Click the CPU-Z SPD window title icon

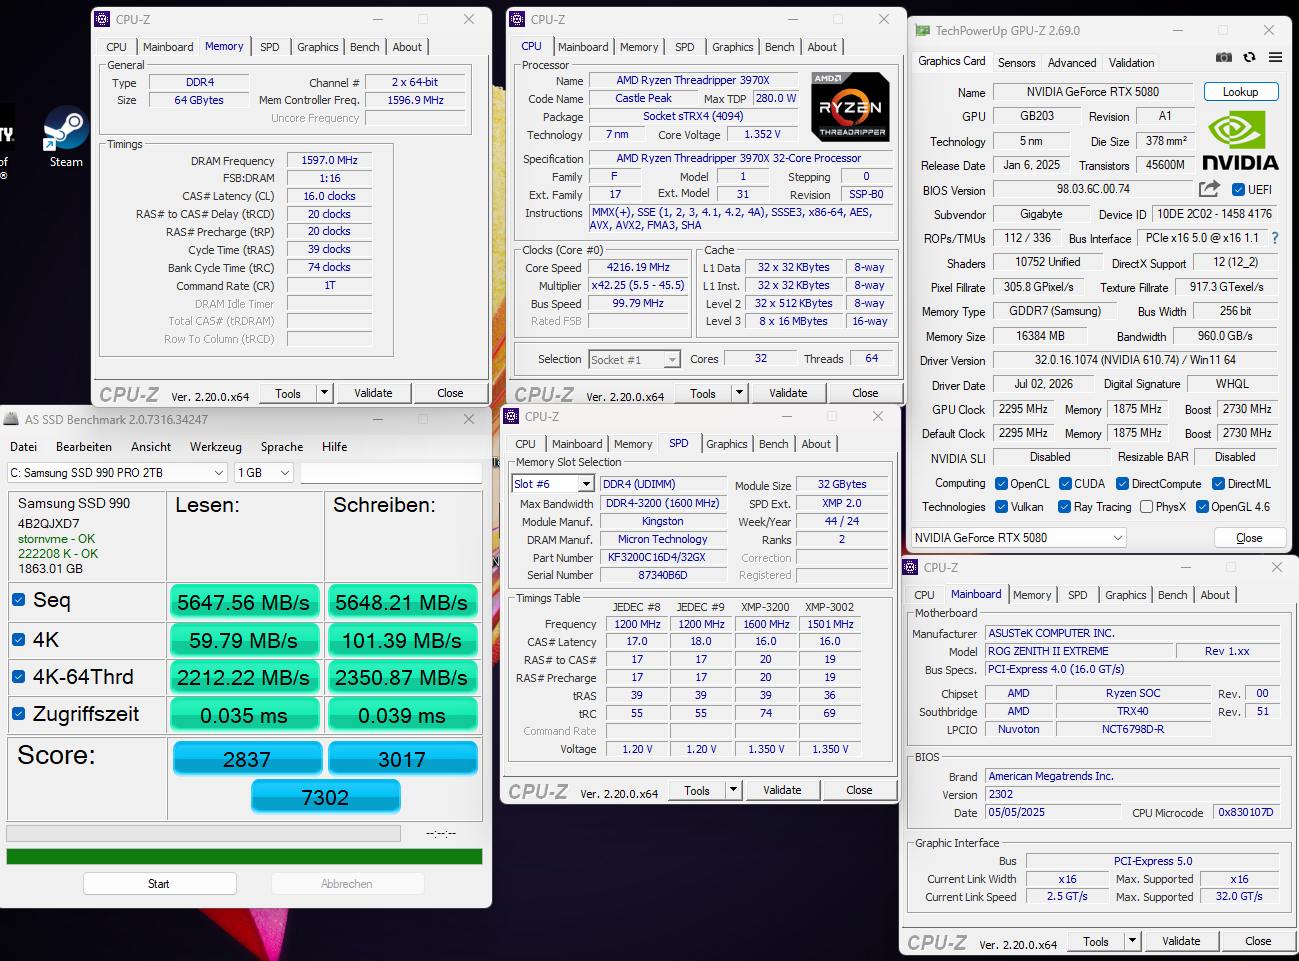click(511, 416)
